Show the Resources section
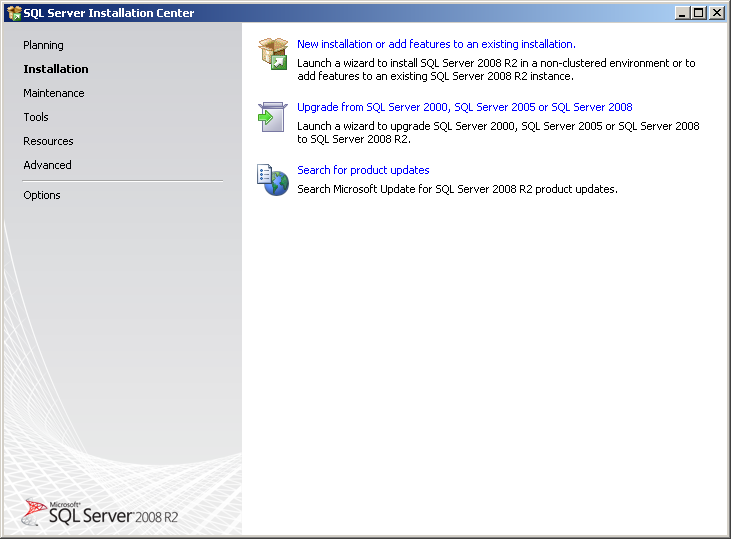 [x=48, y=141]
